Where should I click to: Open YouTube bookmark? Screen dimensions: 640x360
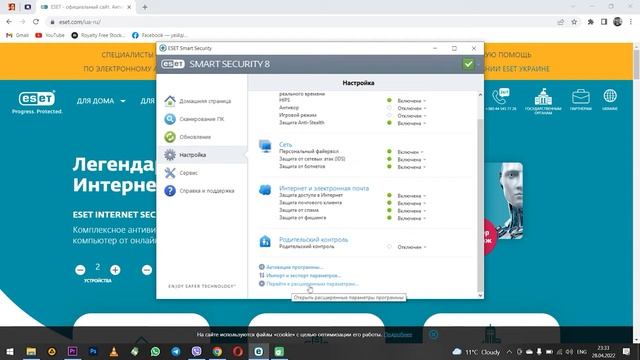[x=50, y=35]
